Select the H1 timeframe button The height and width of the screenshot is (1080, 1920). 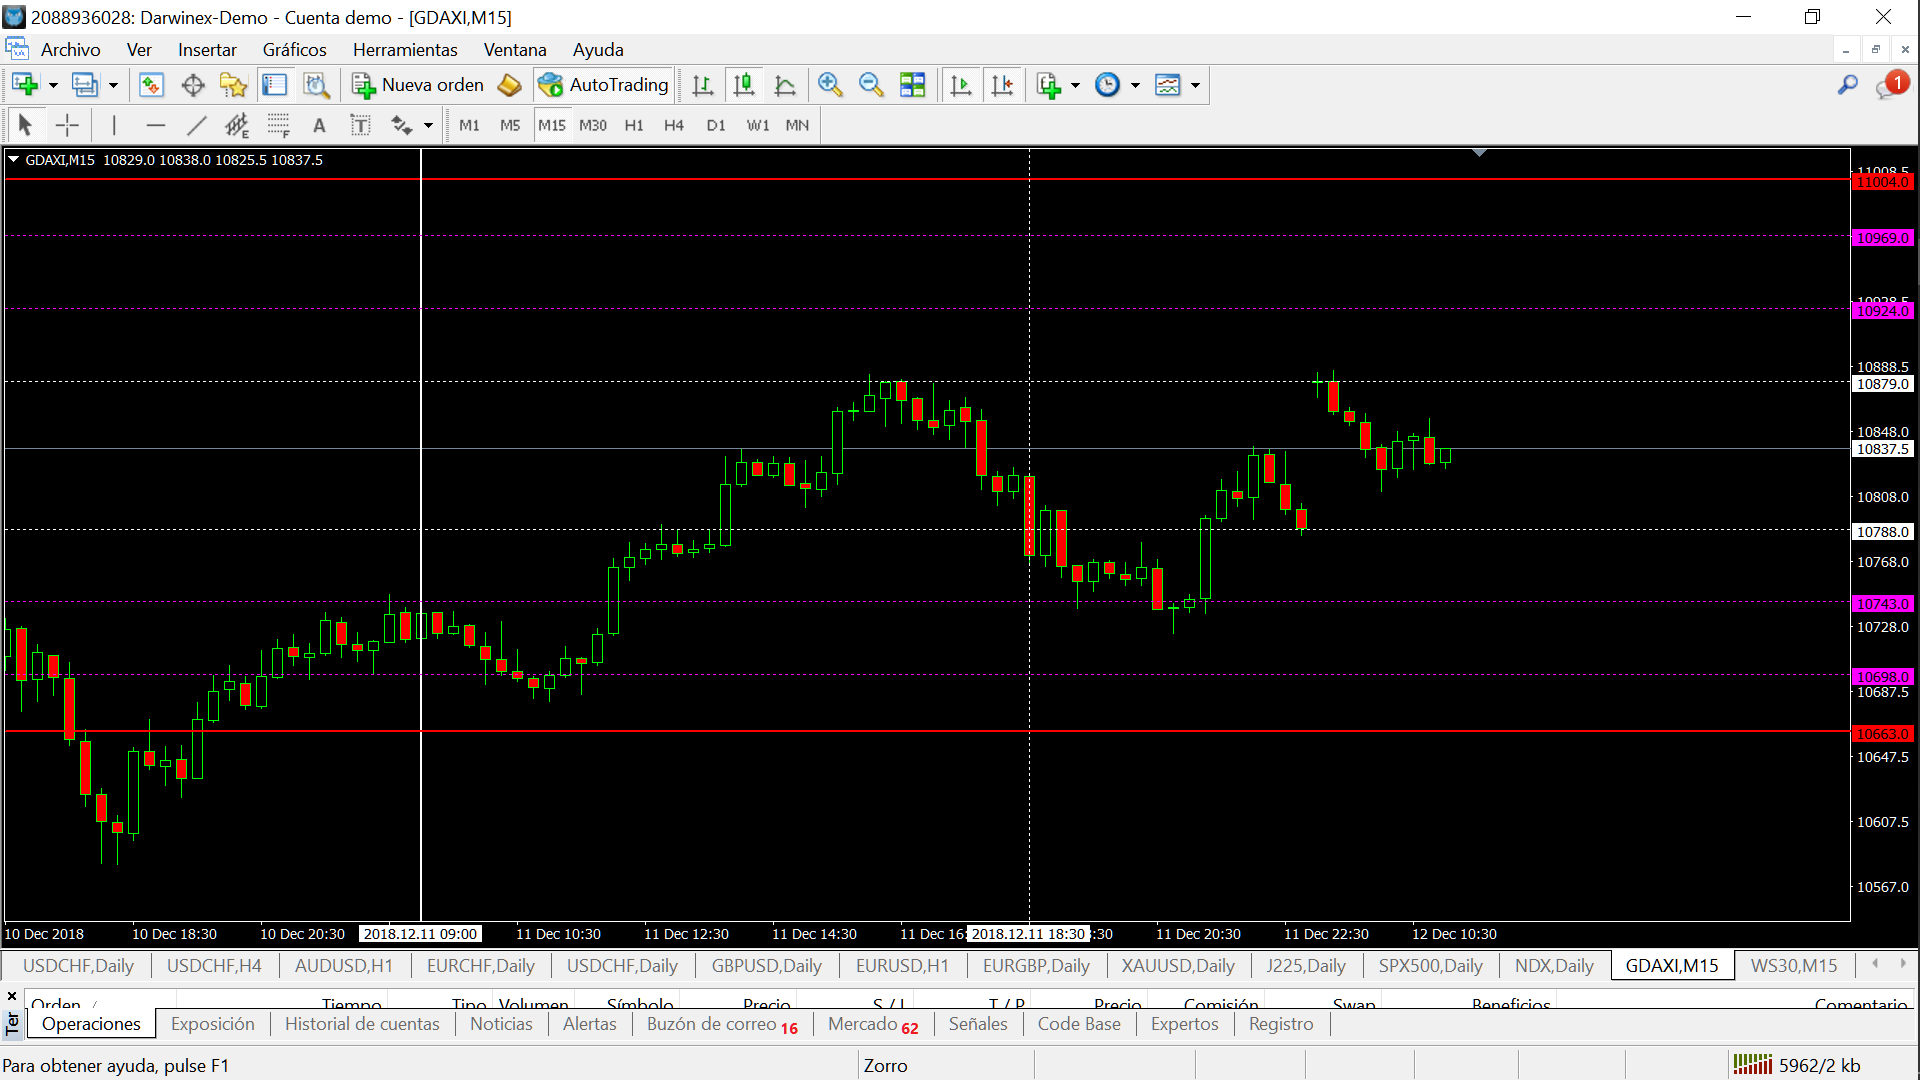tap(633, 125)
